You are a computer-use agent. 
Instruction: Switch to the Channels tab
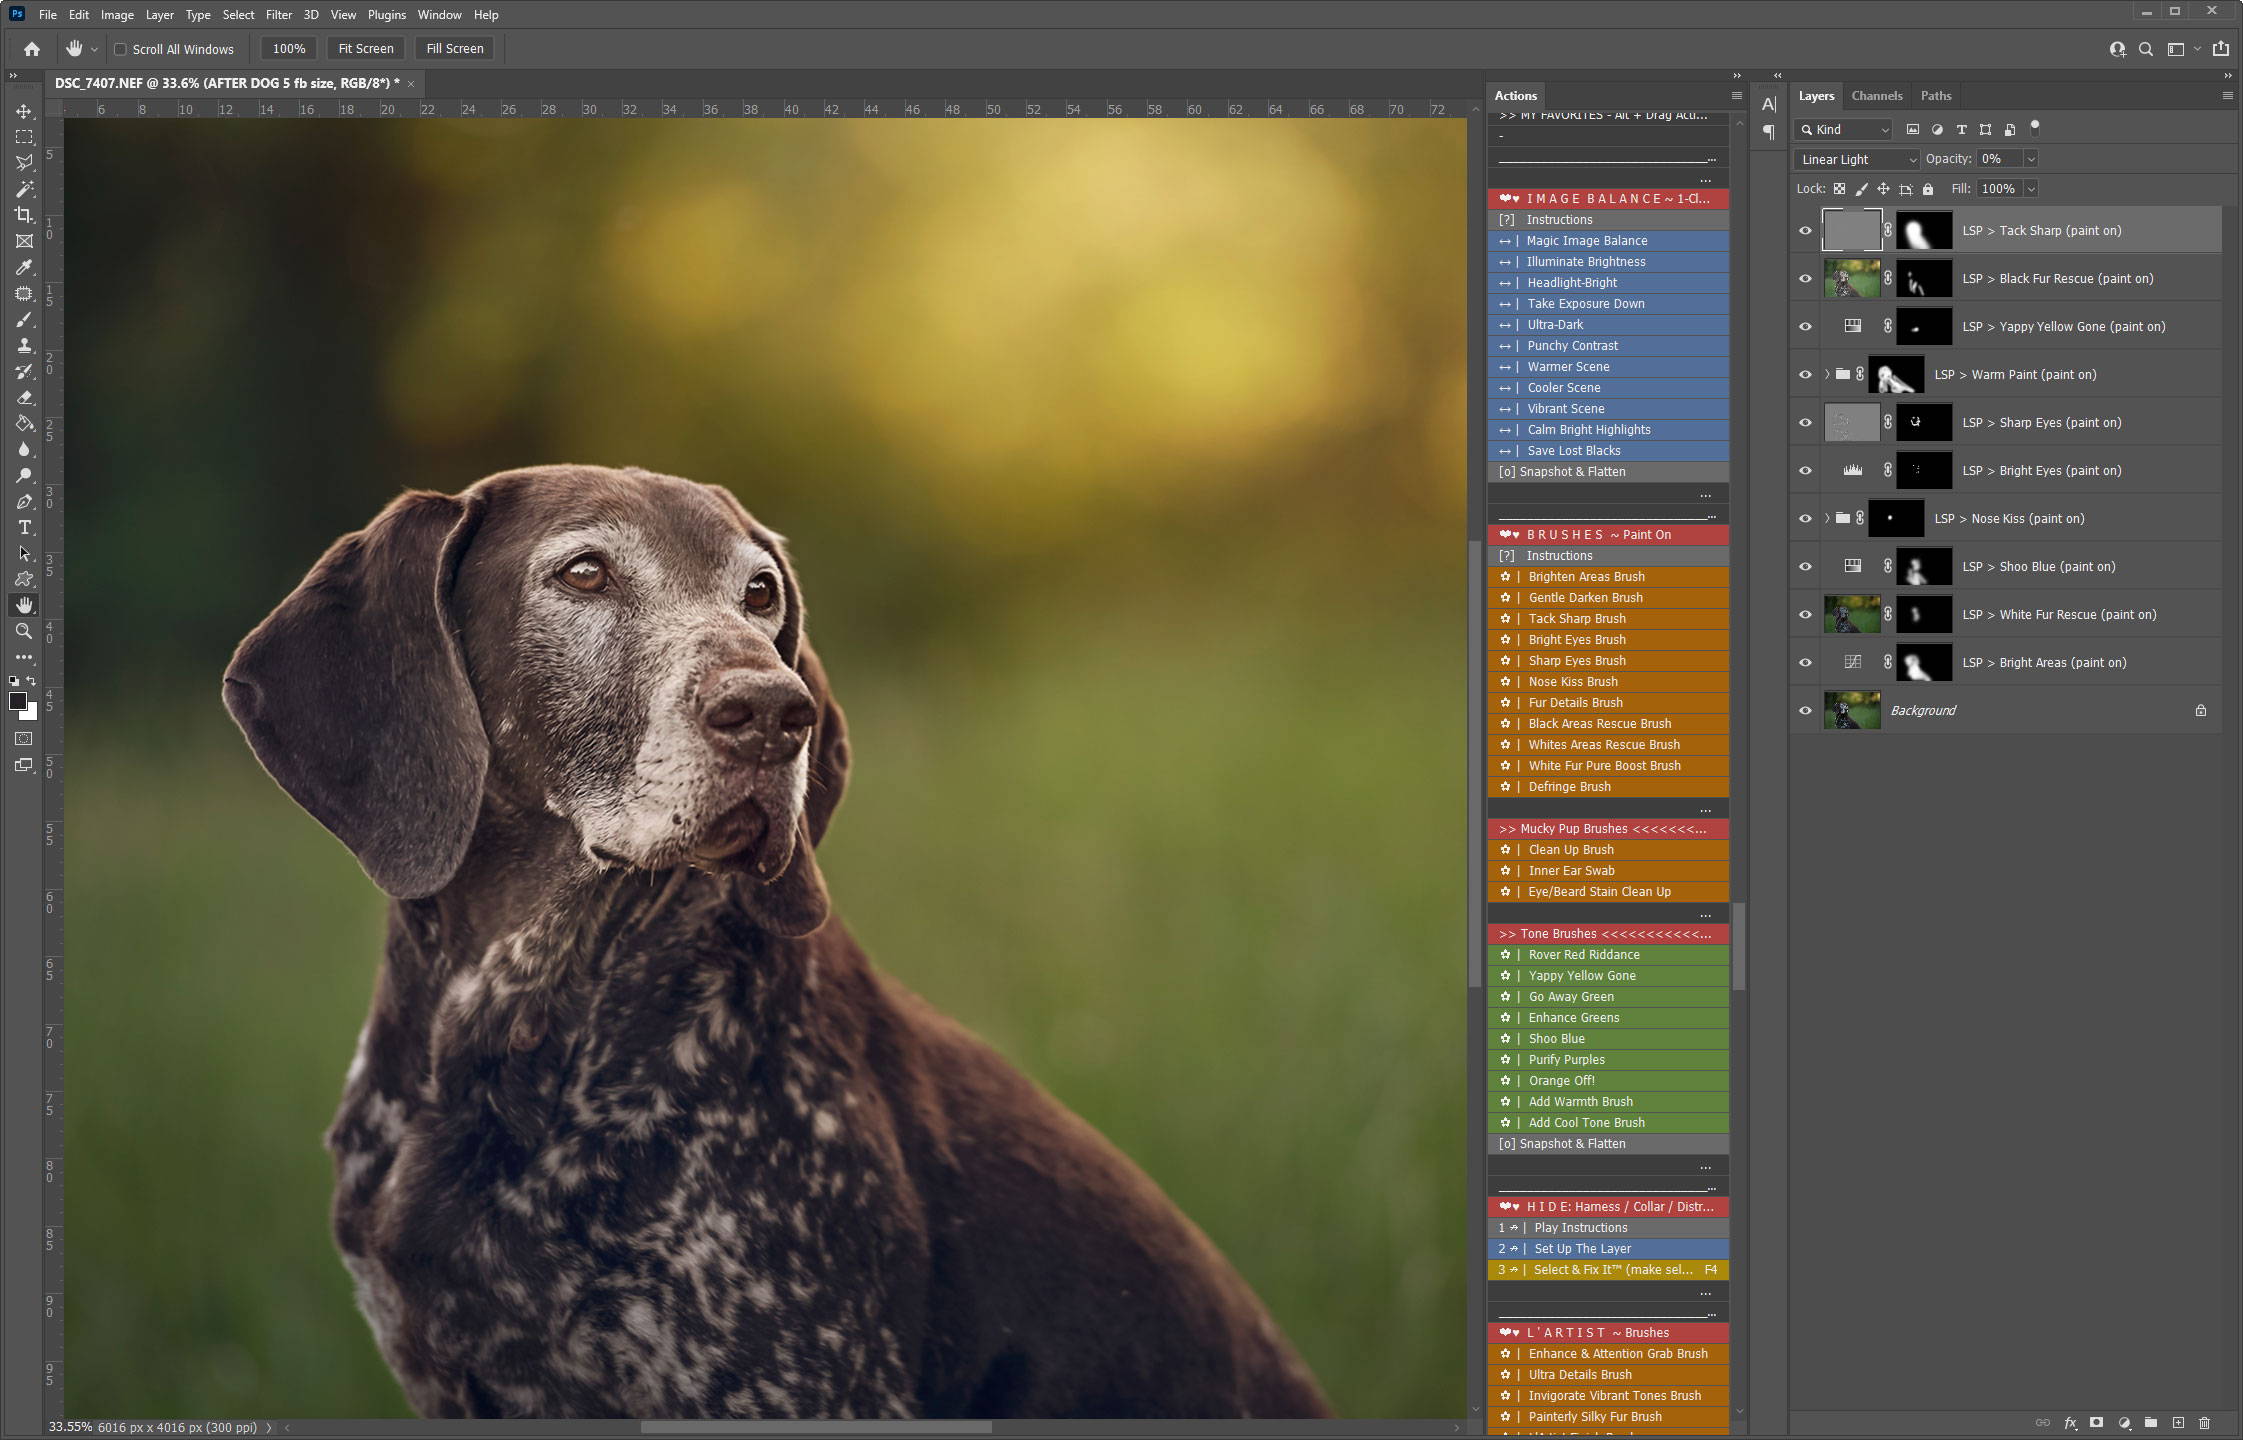1876,96
